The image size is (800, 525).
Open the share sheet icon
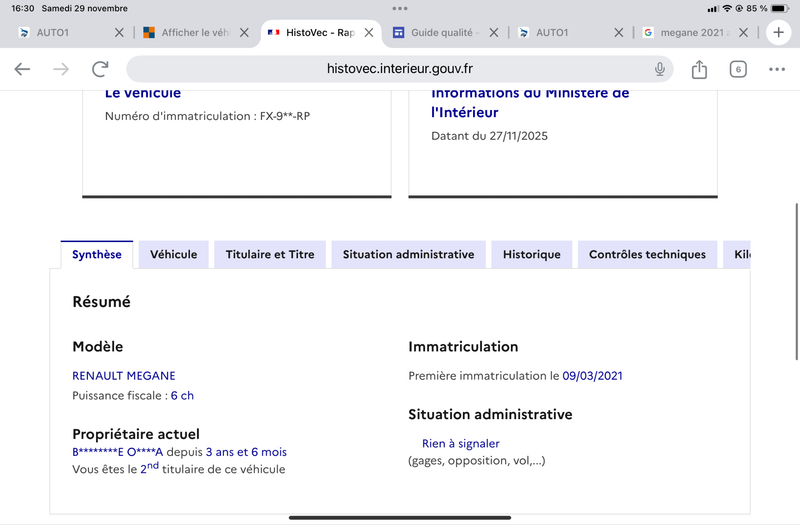coord(699,69)
